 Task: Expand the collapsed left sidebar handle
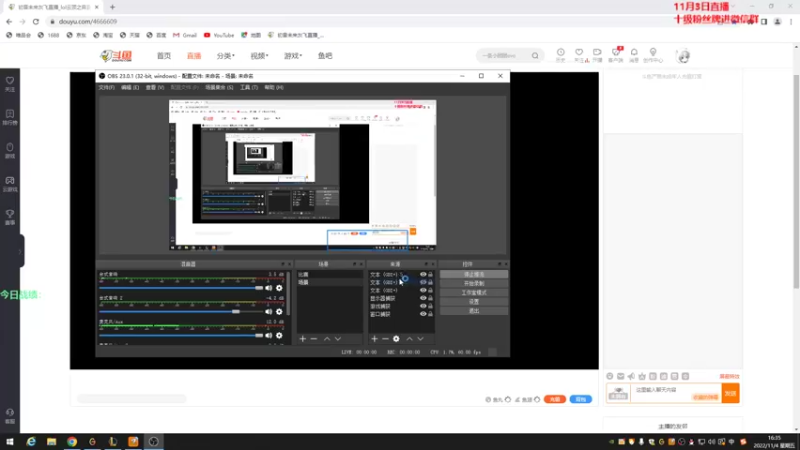click(x=20, y=251)
